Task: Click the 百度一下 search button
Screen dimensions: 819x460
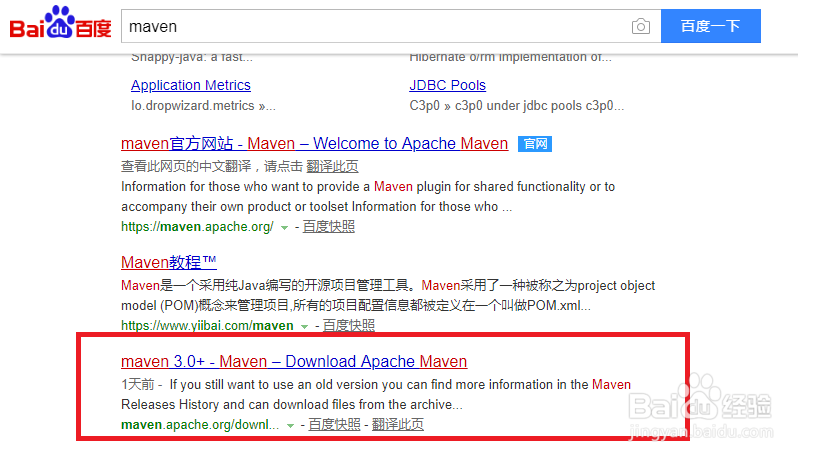Action: [710, 26]
